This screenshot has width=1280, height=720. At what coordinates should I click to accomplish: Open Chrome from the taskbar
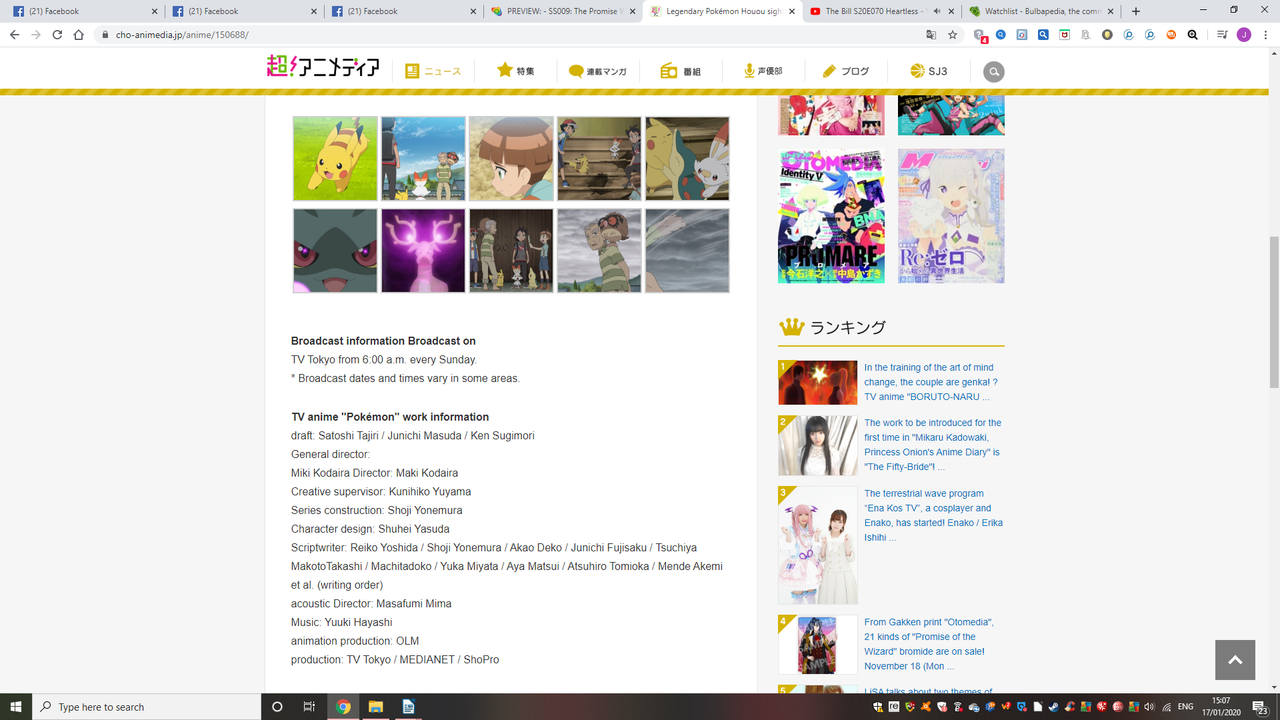click(343, 707)
